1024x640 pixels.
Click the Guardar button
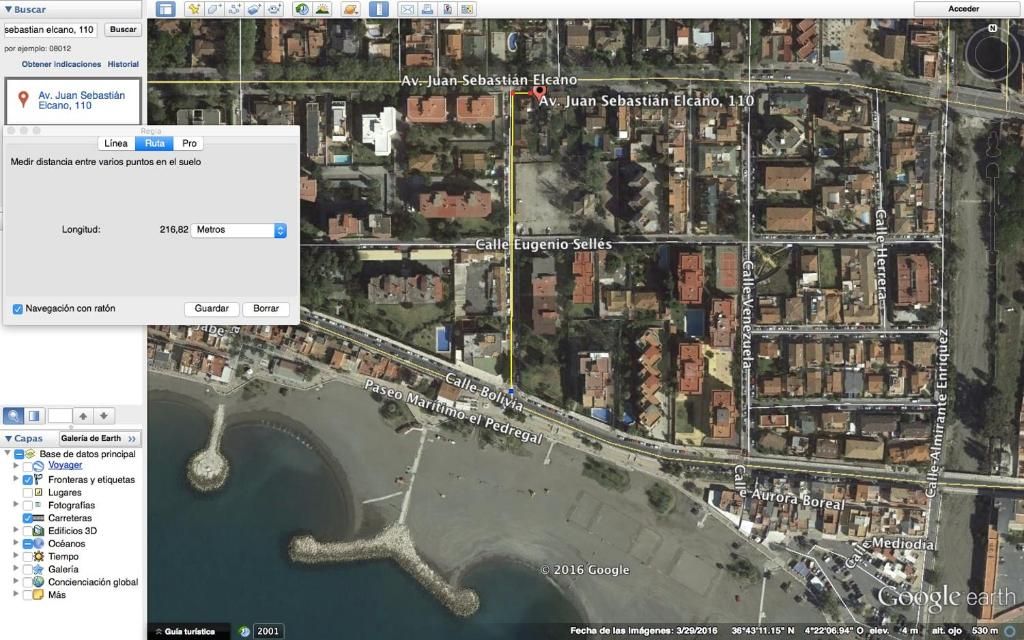[x=212, y=309]
